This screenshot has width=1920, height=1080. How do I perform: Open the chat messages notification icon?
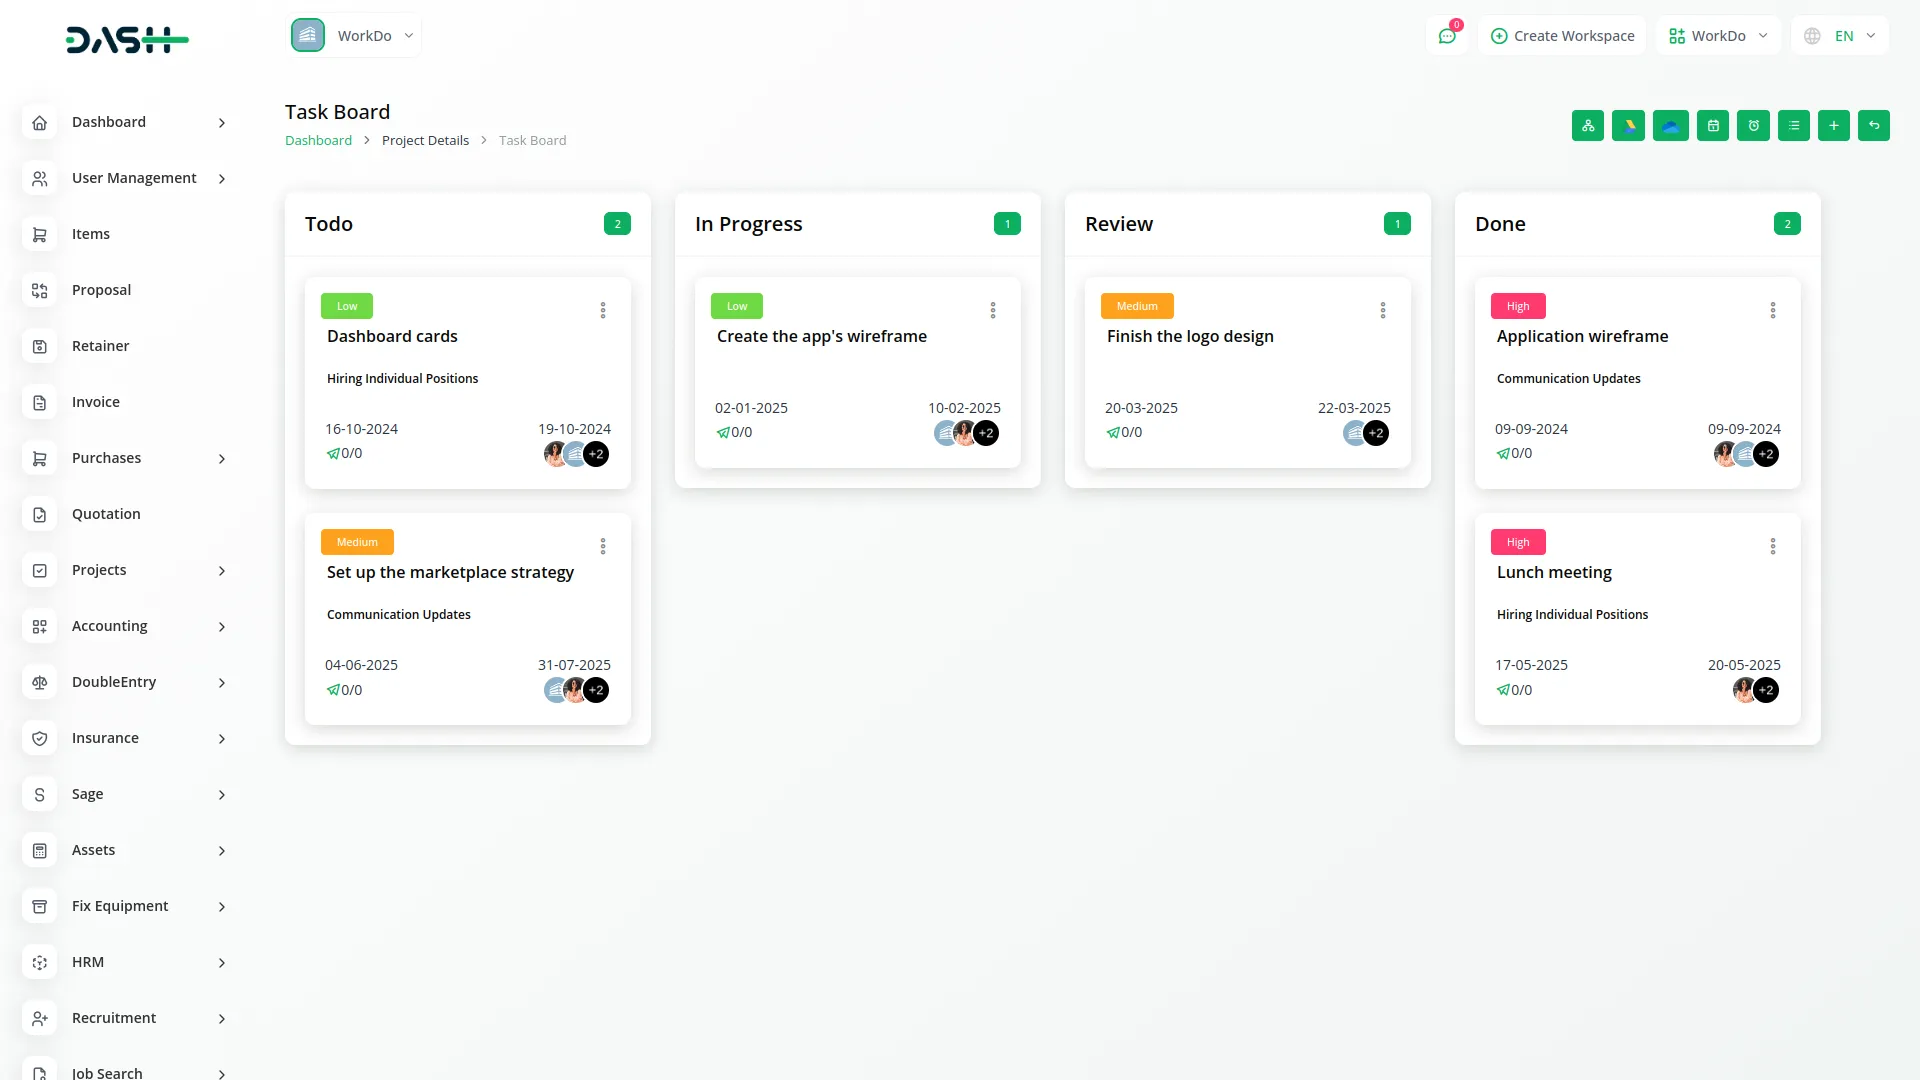click(1447, 36)
